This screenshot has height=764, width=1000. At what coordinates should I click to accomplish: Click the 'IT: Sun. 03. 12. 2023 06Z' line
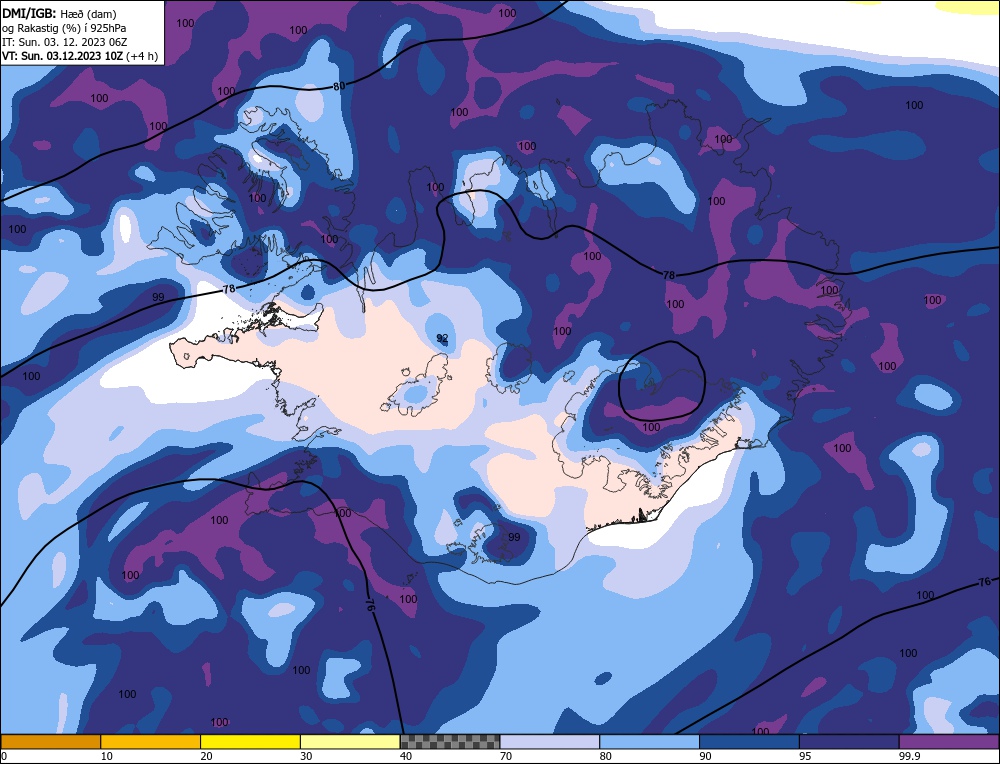[x=66, y=42]
